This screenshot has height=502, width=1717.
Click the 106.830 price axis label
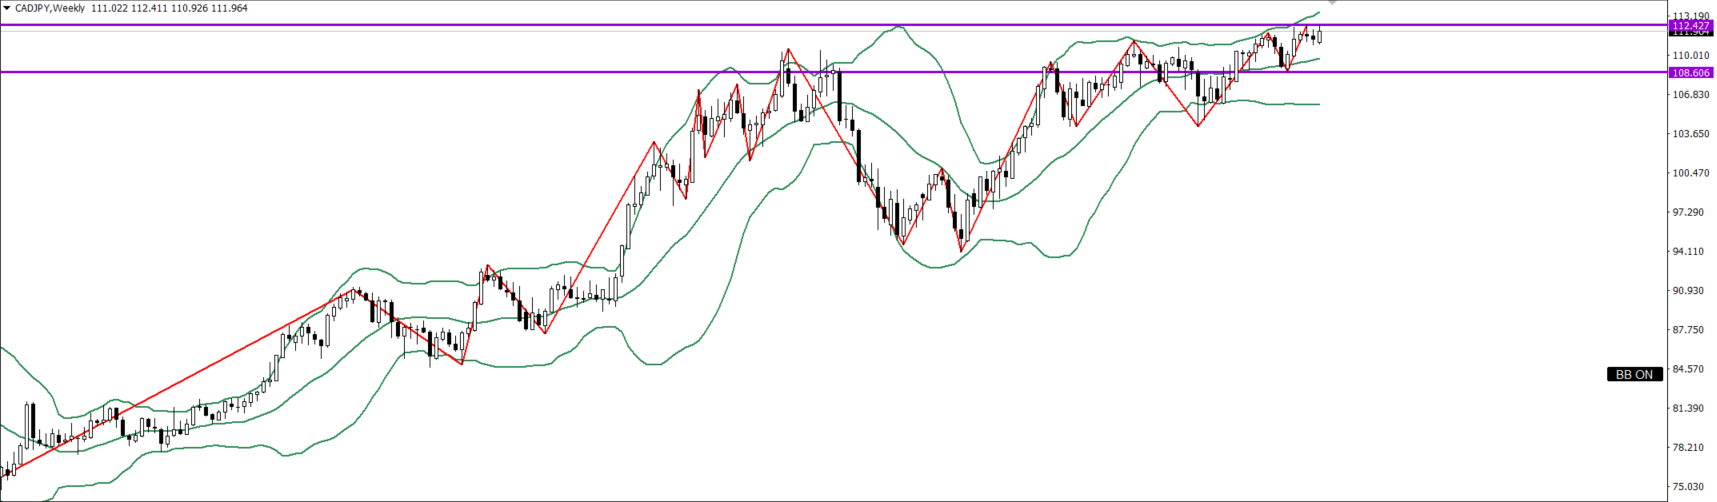1688,95
